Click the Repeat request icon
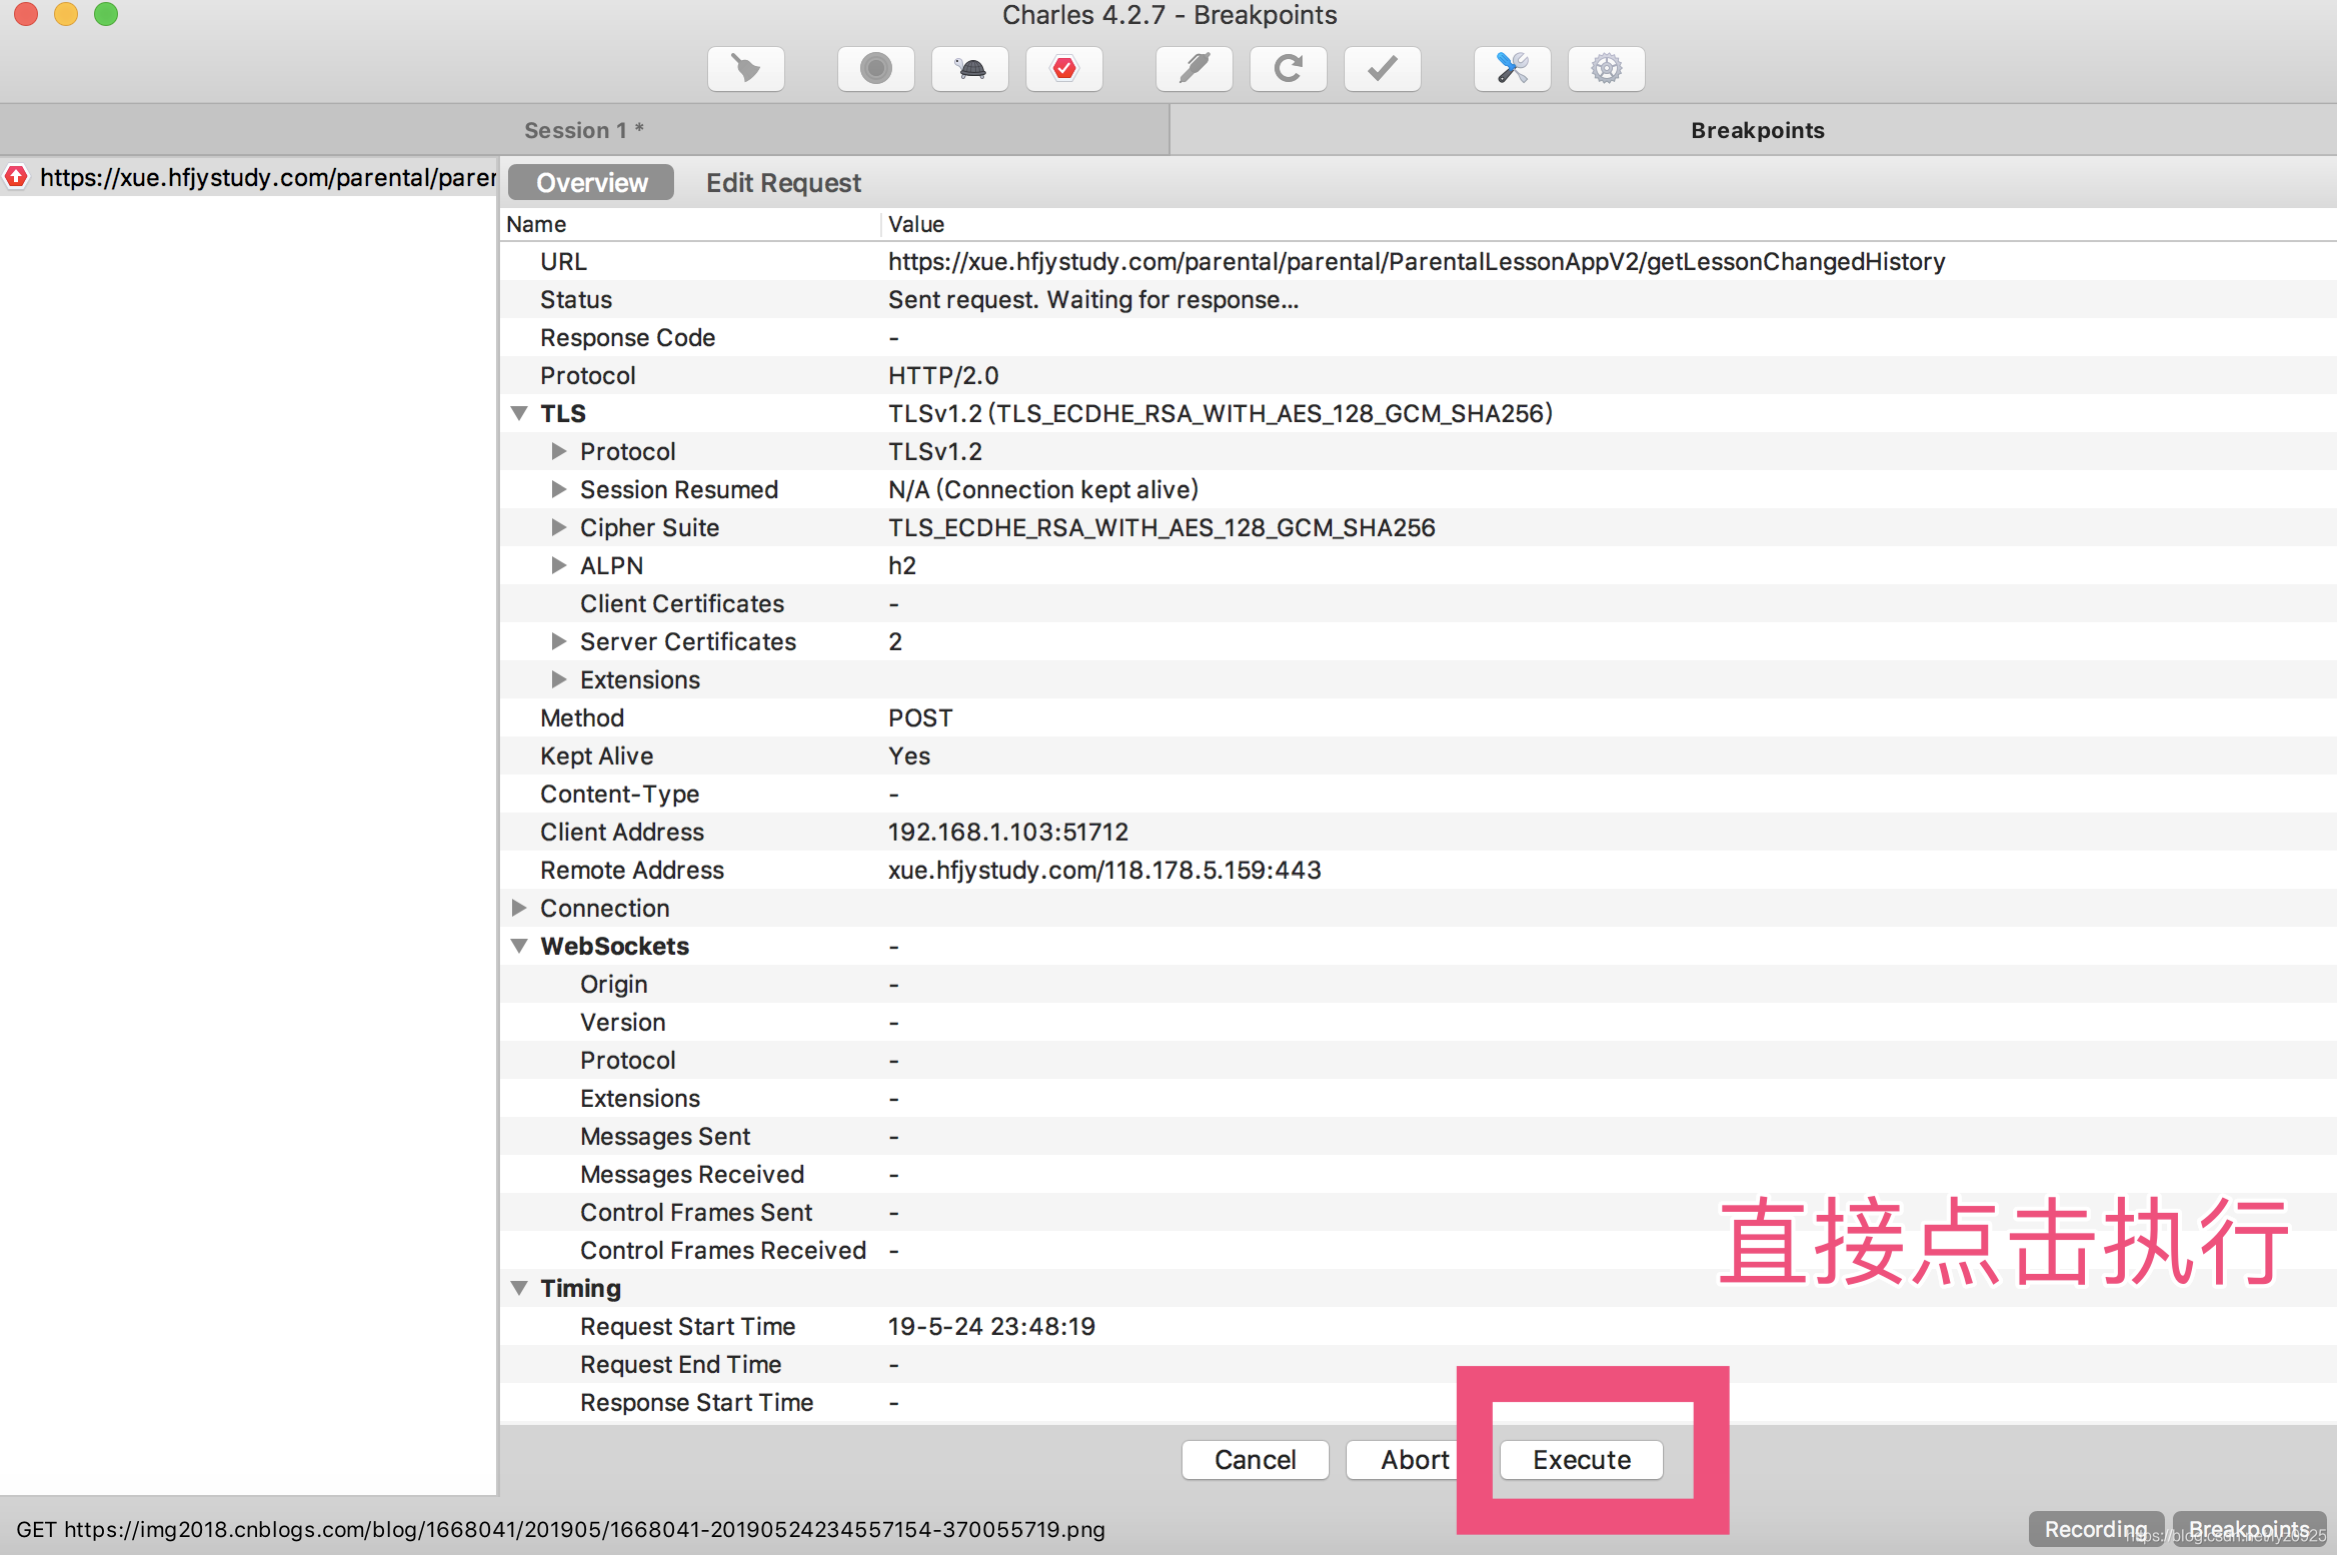The height and width of the screenshot is (1555, 2337). point(1288,69)
